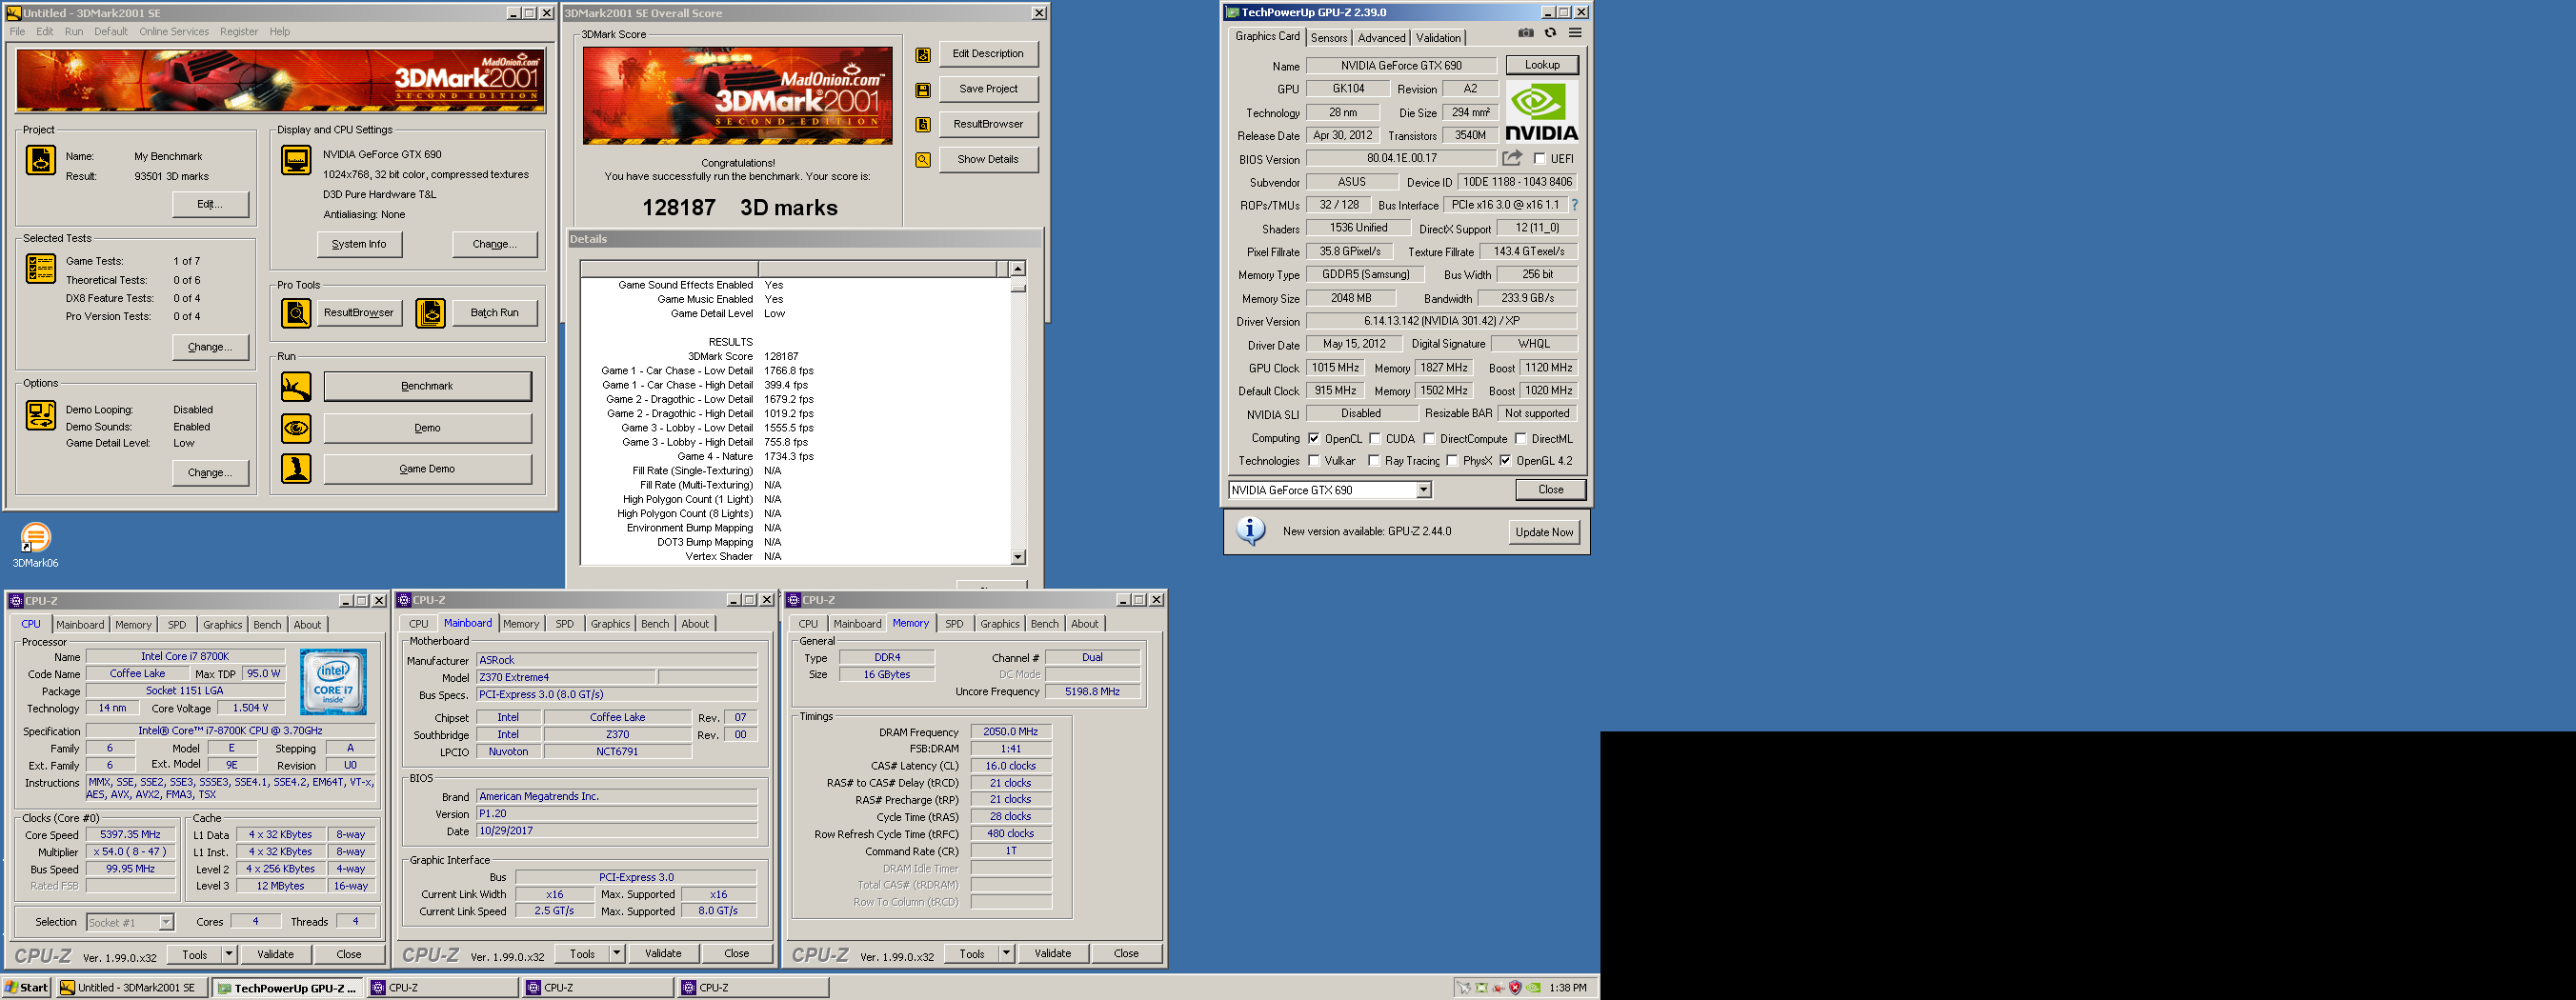Toggle the DirectCompute checkbox

coord(1429,439)
